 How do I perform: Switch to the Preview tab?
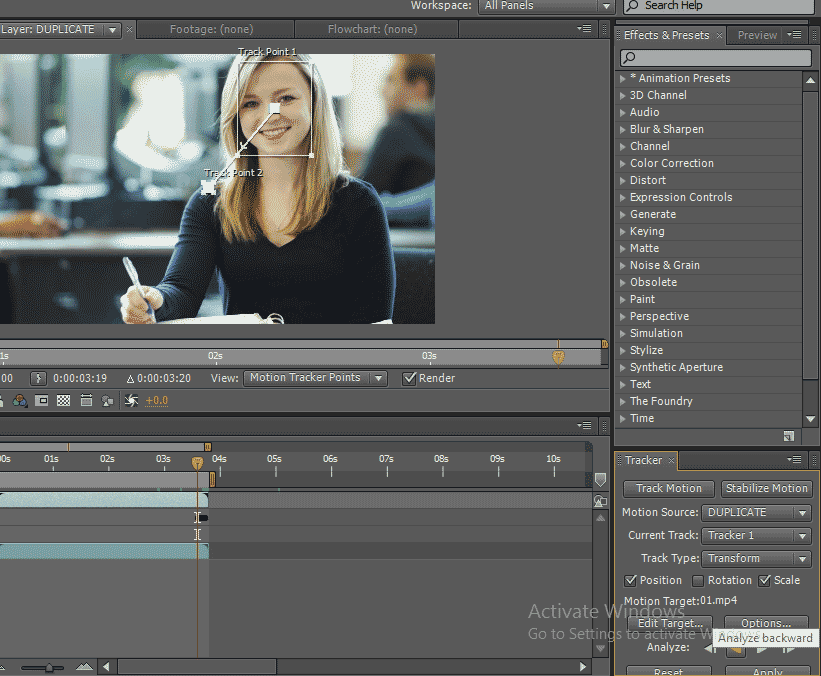click(757, 35)
